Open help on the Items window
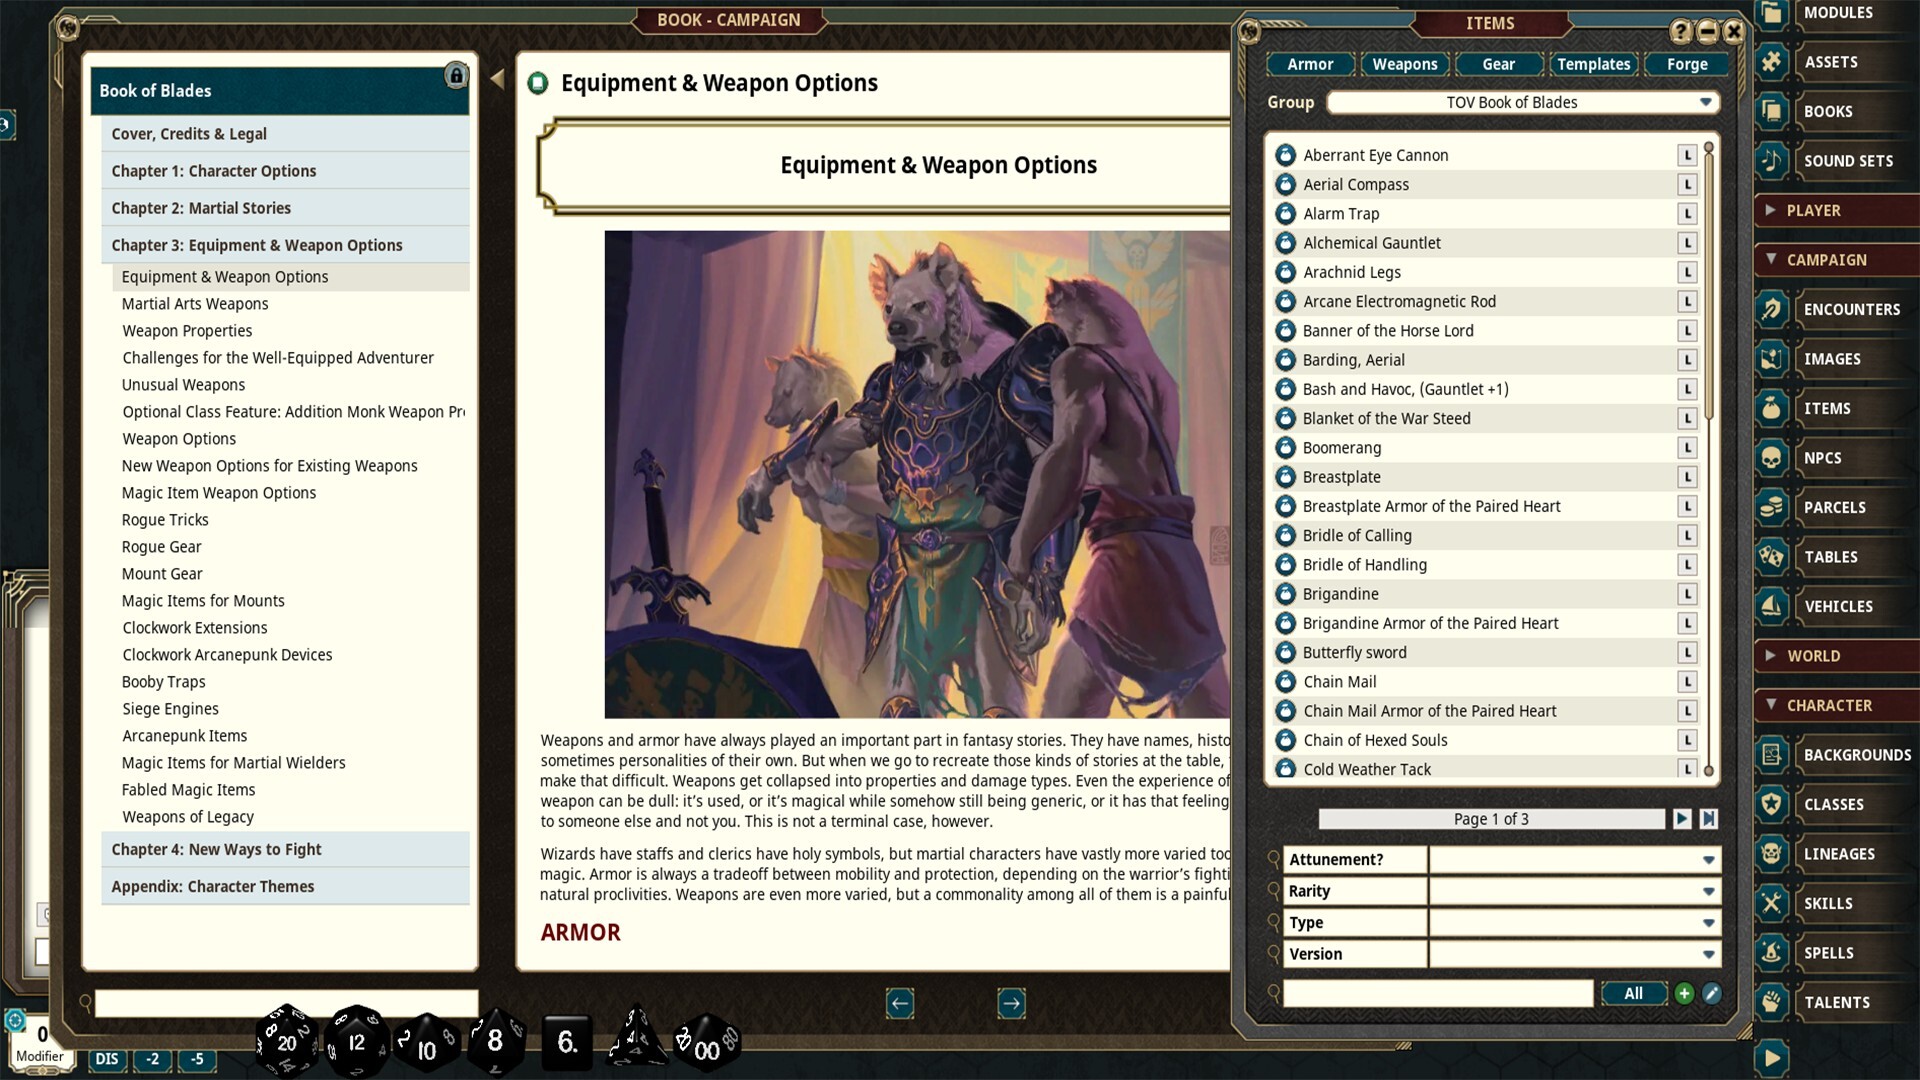The image size is (1920, 1080). click(x=1681, y=31)
